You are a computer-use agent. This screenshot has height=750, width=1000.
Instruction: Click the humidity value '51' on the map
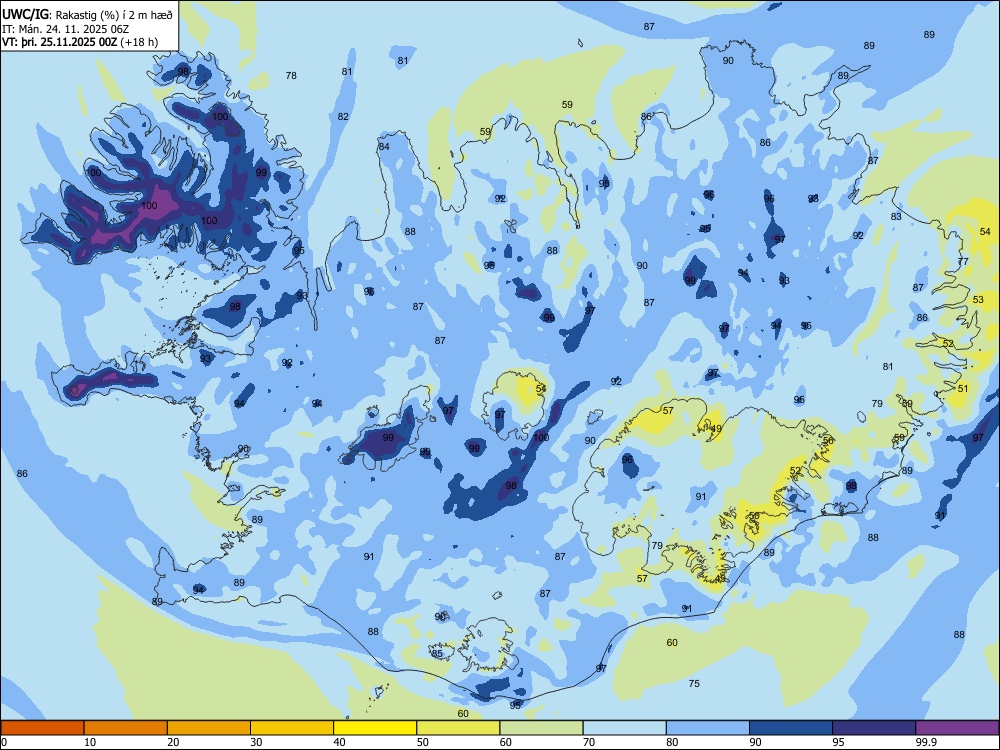coord(963,388)
